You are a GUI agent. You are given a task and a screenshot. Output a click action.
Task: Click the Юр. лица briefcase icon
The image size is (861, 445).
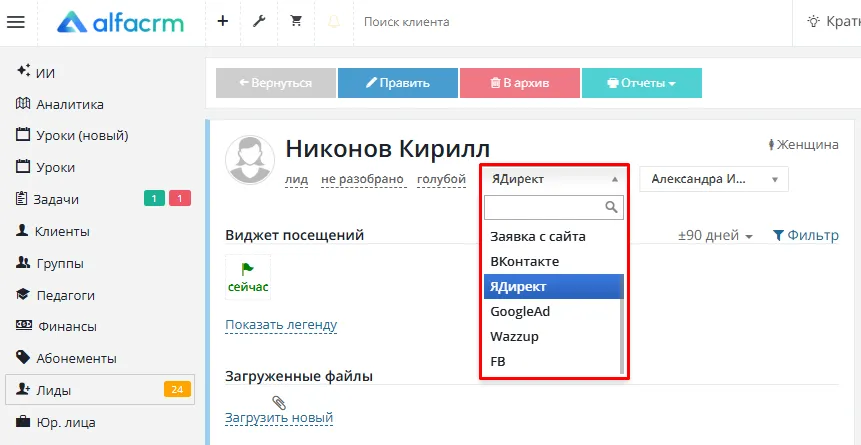pos(23,422)
